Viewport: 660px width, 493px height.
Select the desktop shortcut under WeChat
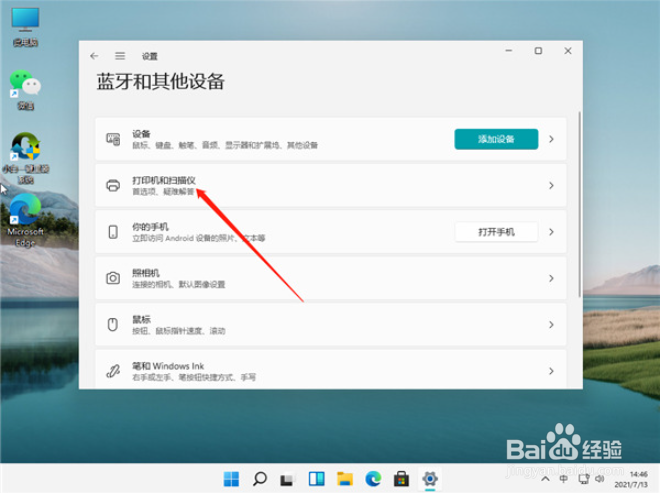25,158
